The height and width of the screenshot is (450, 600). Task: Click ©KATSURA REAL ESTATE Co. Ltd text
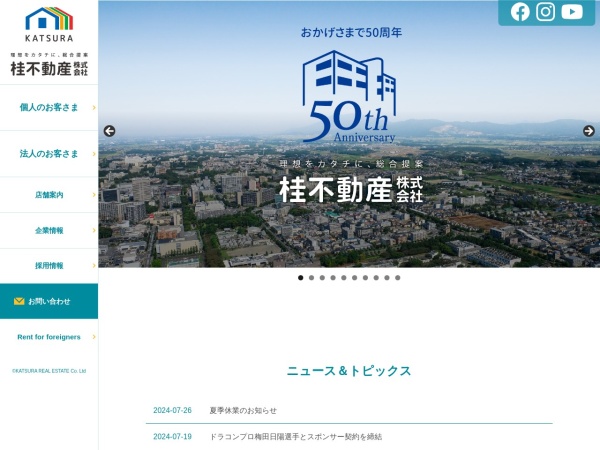(49, 371)
